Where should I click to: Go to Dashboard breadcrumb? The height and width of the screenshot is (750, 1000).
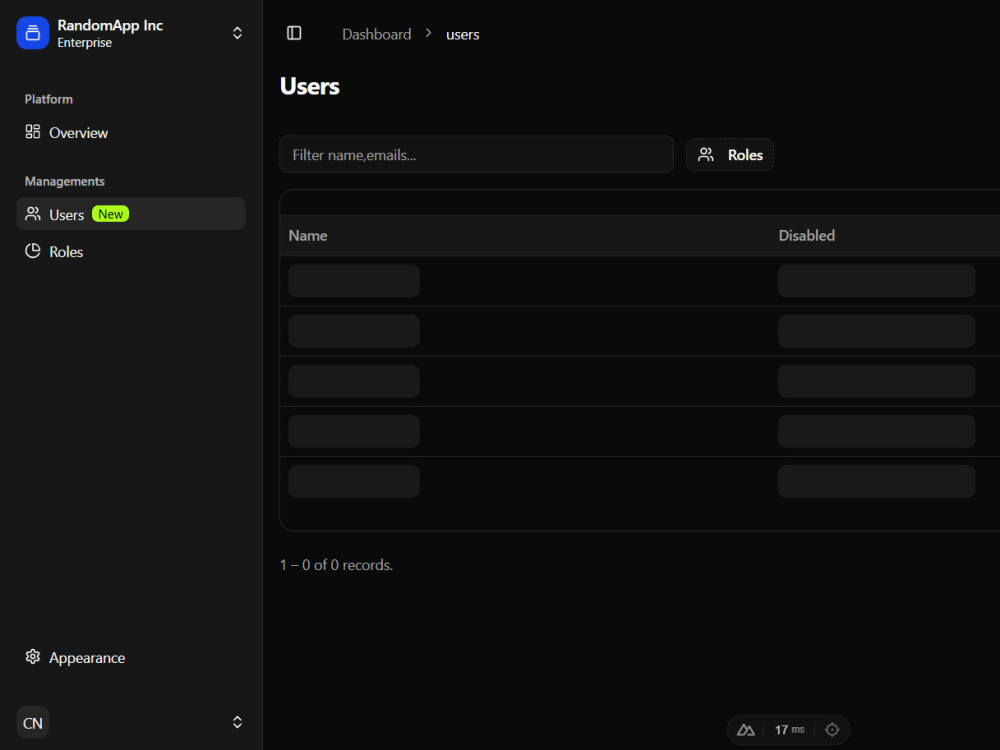click(x=376, y=34)
